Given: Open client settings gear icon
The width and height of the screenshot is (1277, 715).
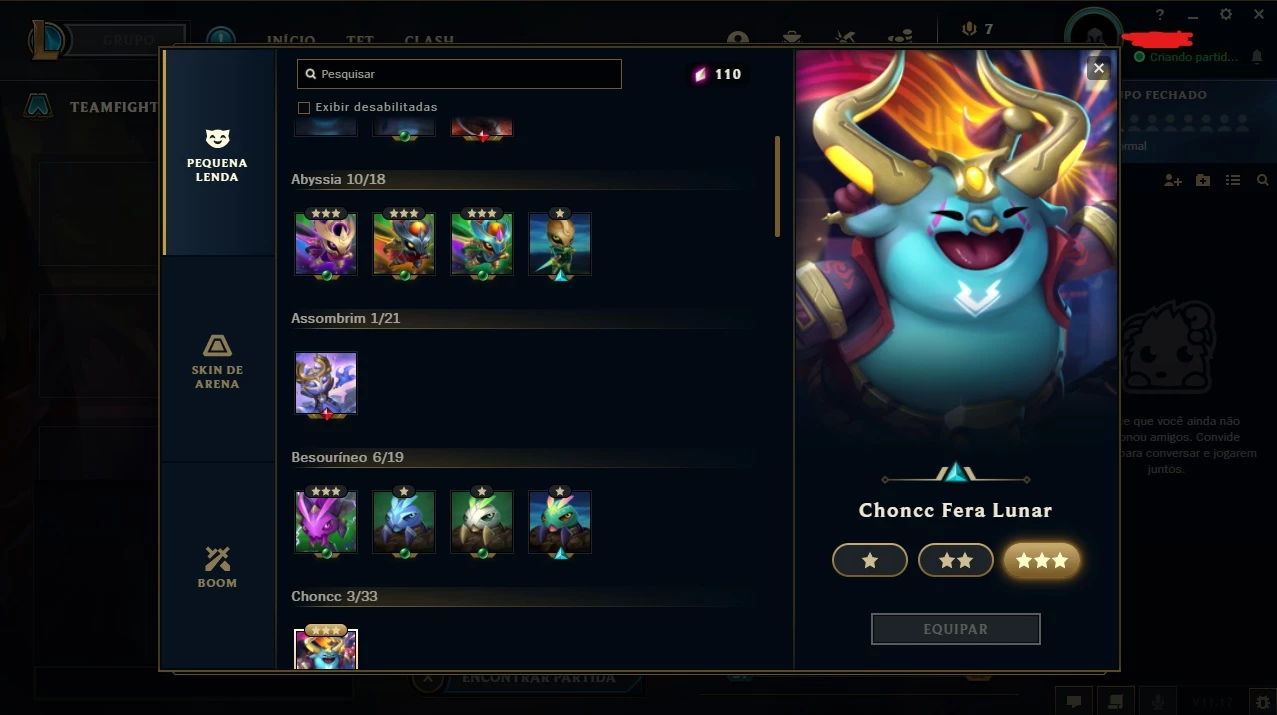Looking at the screenshot, I should click(1226, 14).
